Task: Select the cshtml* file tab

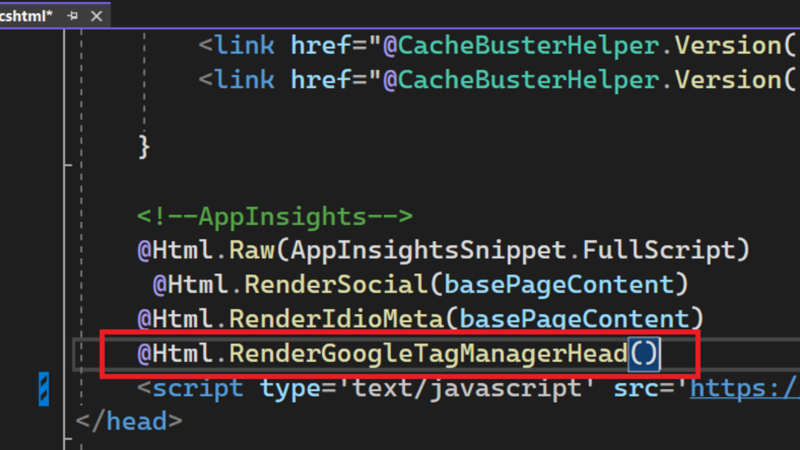Action: point(28,14)
